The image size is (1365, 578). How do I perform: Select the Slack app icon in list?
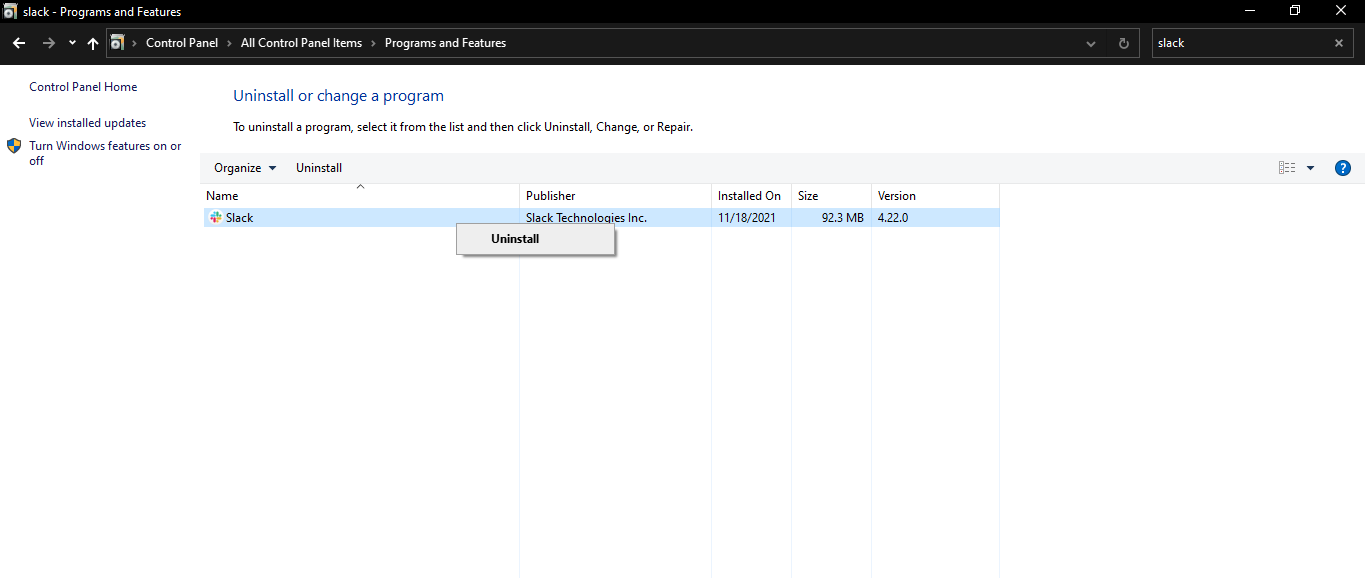click(x=216, y=217)
